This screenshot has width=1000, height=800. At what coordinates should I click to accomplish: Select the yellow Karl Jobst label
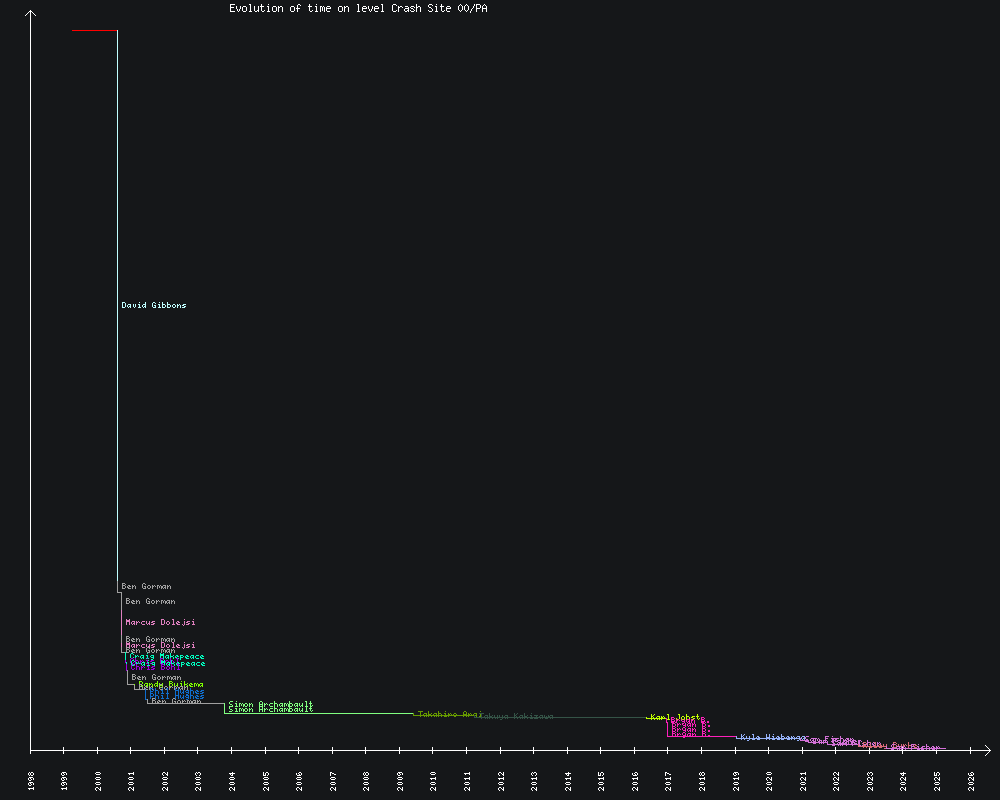[x=675, y=717]
